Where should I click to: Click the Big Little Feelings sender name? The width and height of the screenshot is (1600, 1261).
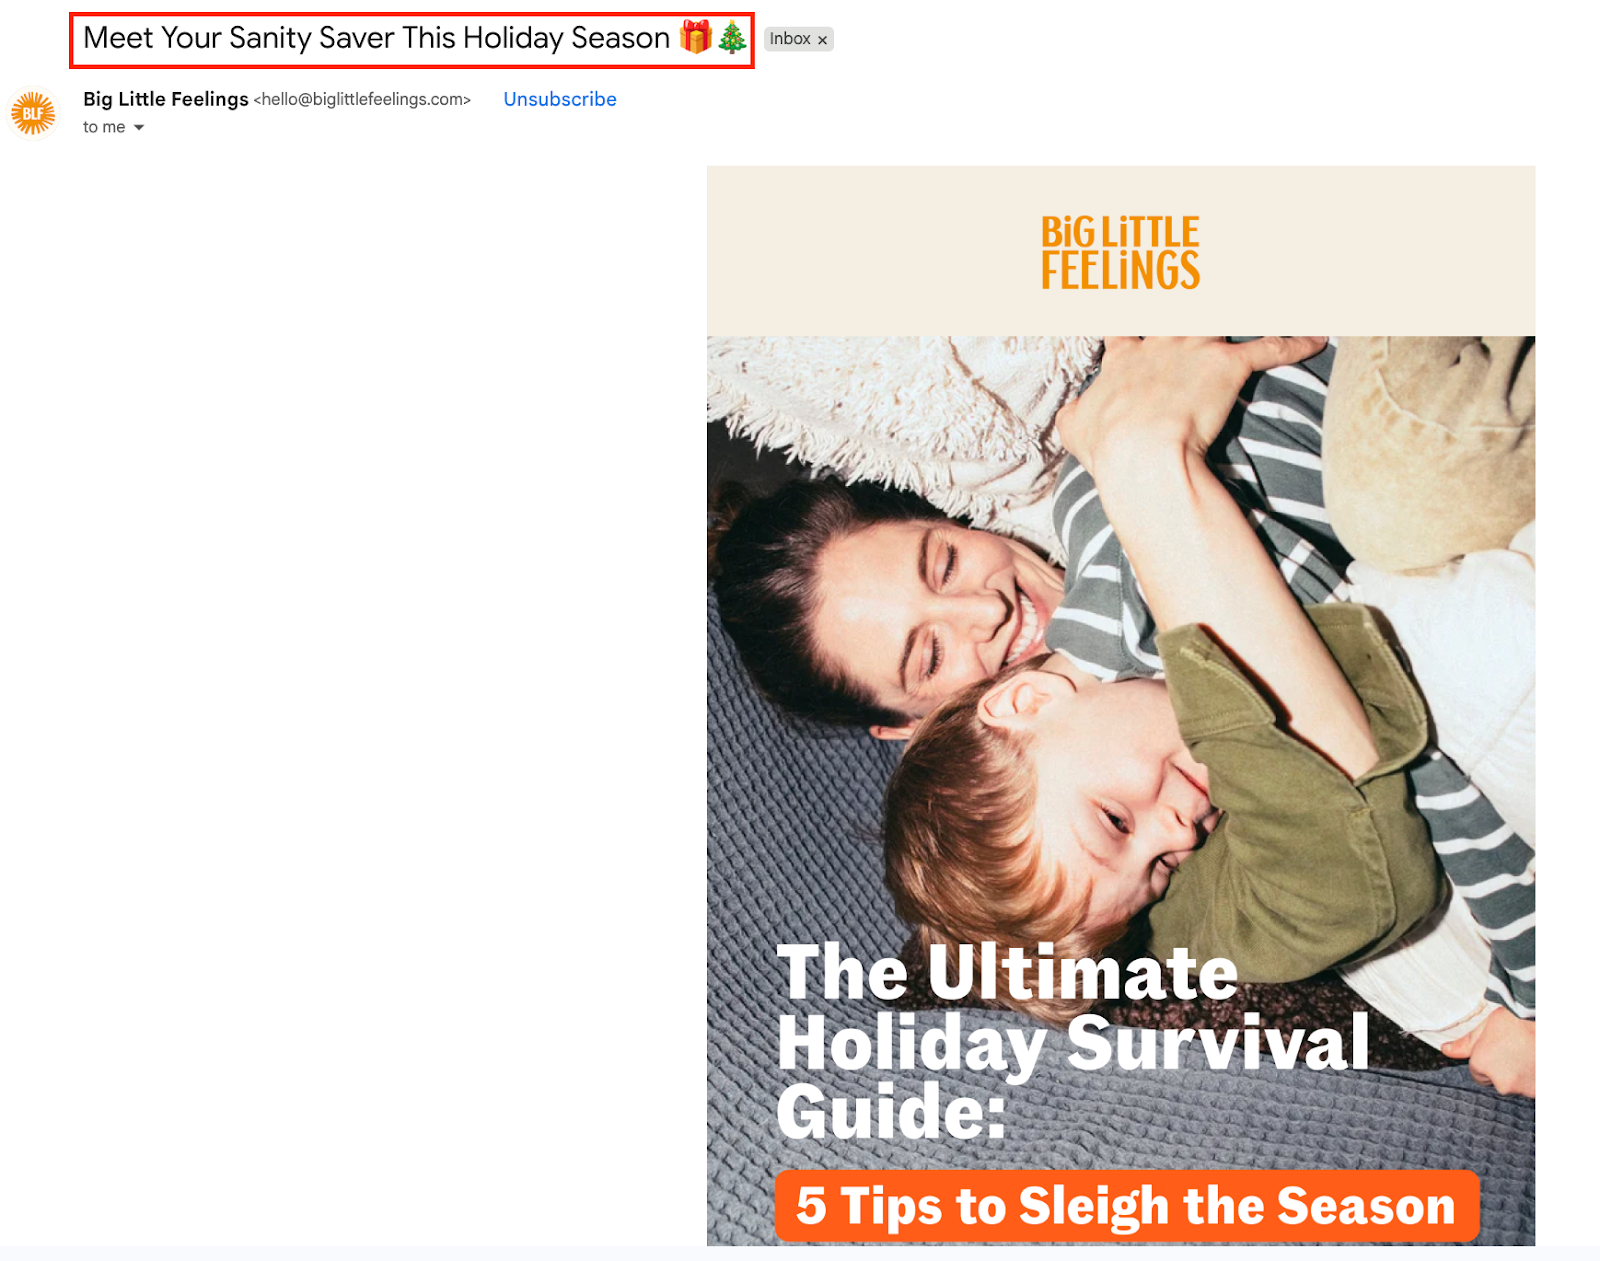point(166,99)
